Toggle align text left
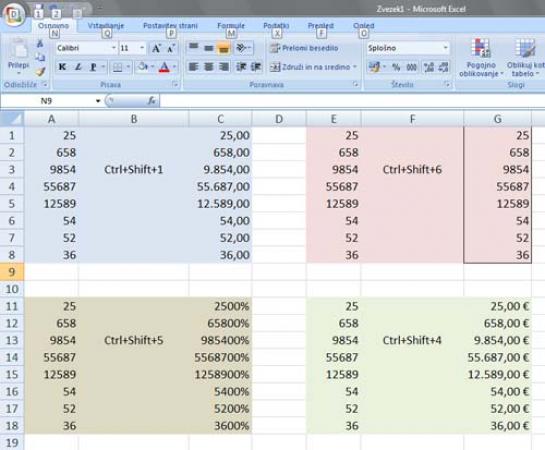The width and height of the screenshot is (545, 450). pyautogui.click(x=193, y=67)
